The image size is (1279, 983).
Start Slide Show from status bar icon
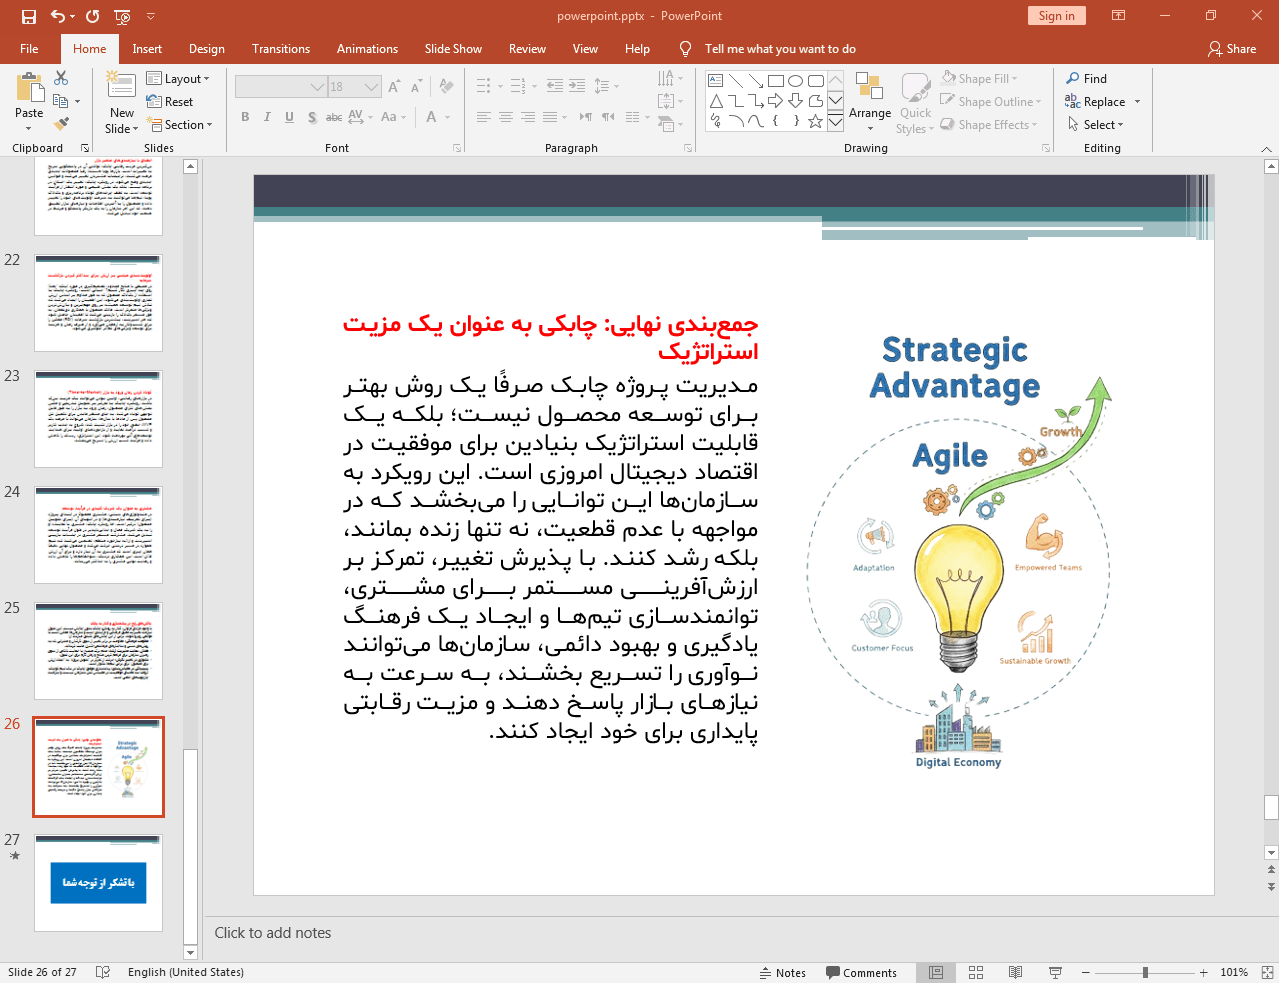(1055, 972)
